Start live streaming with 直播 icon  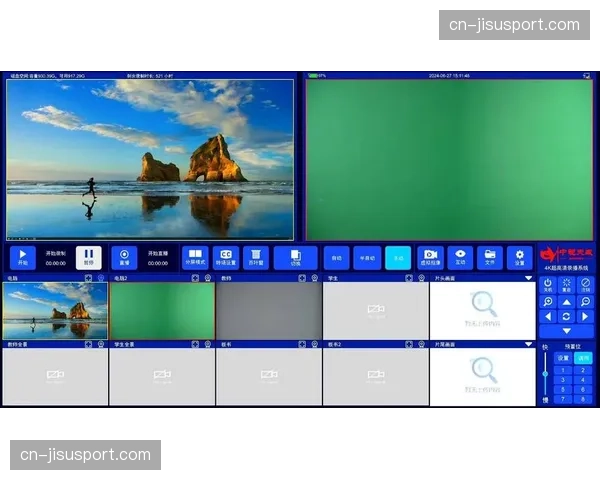pyautogui.click(x=125, y=257)
